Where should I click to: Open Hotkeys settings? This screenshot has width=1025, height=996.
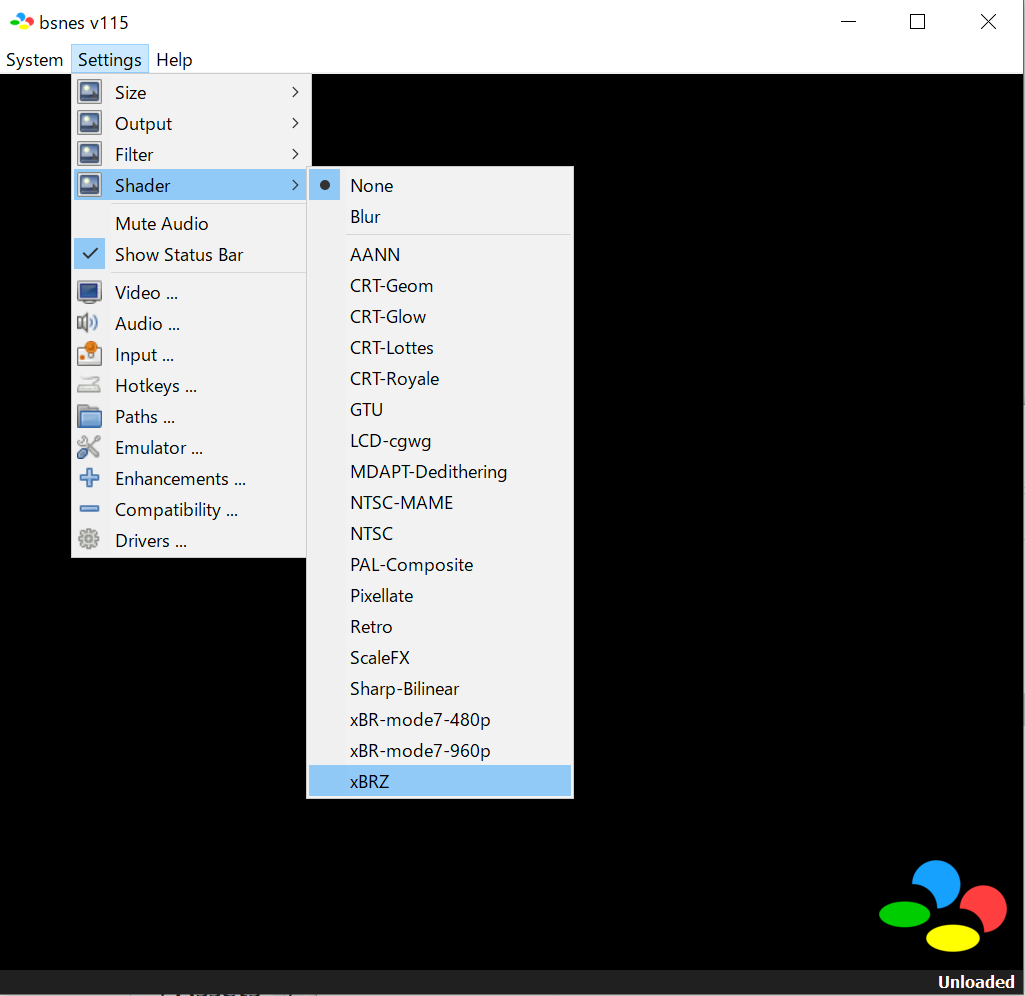click(x=190, y=386)
